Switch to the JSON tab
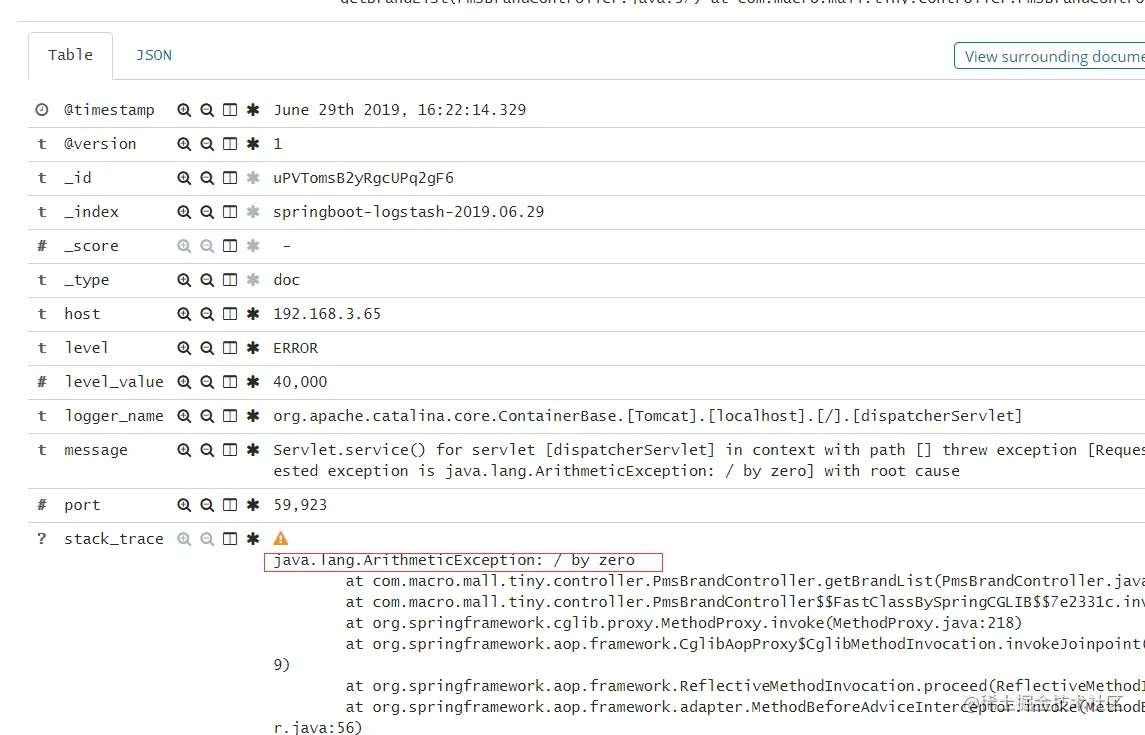Screen dimensions: 1145x735 [x=153, y=55]
